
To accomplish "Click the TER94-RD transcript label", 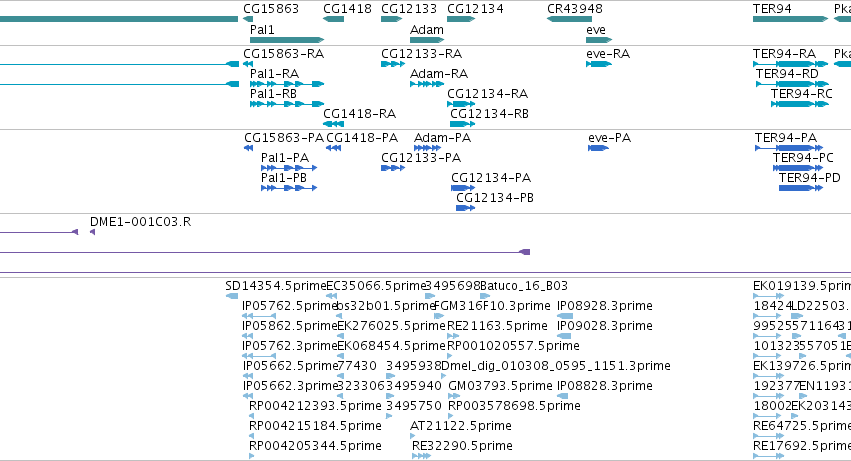I will [x=787, y=74].
